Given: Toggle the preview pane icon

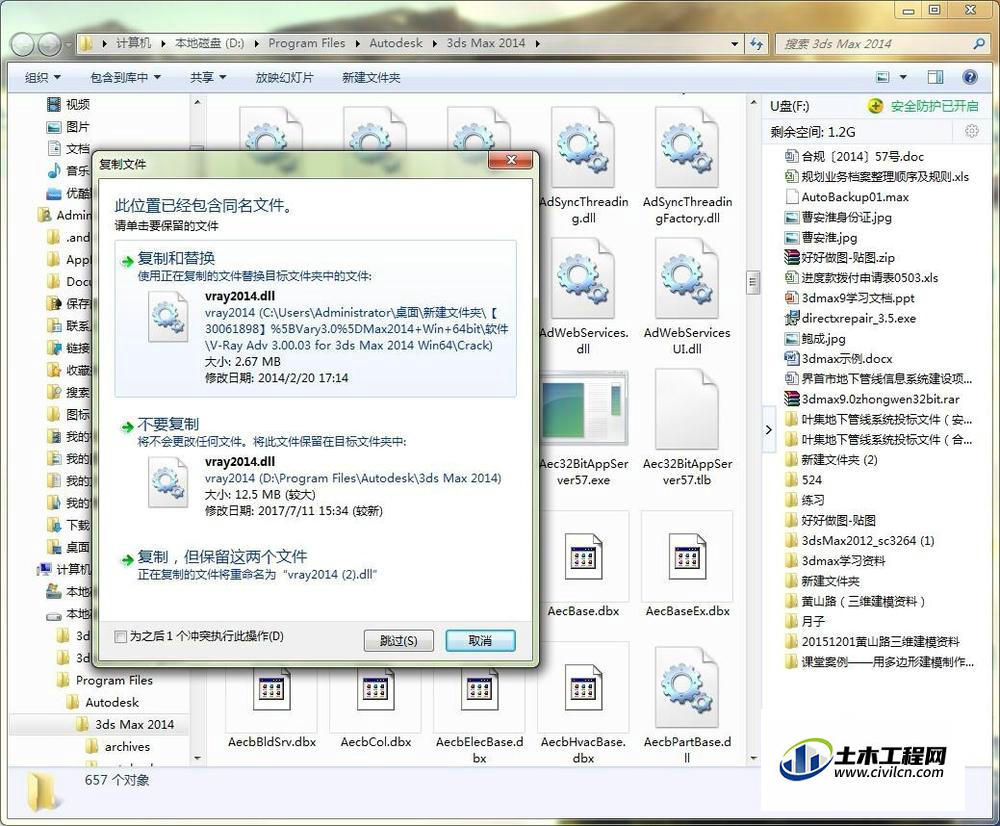Looking at the screenshot, I should pyautogui.click(x=936, y=77).
